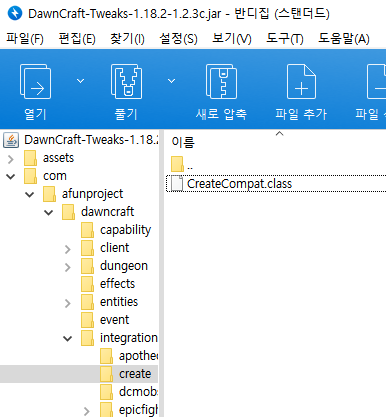Select the effects folder
The height and width of the screenshot is (417, 386).
click(117, 284)
